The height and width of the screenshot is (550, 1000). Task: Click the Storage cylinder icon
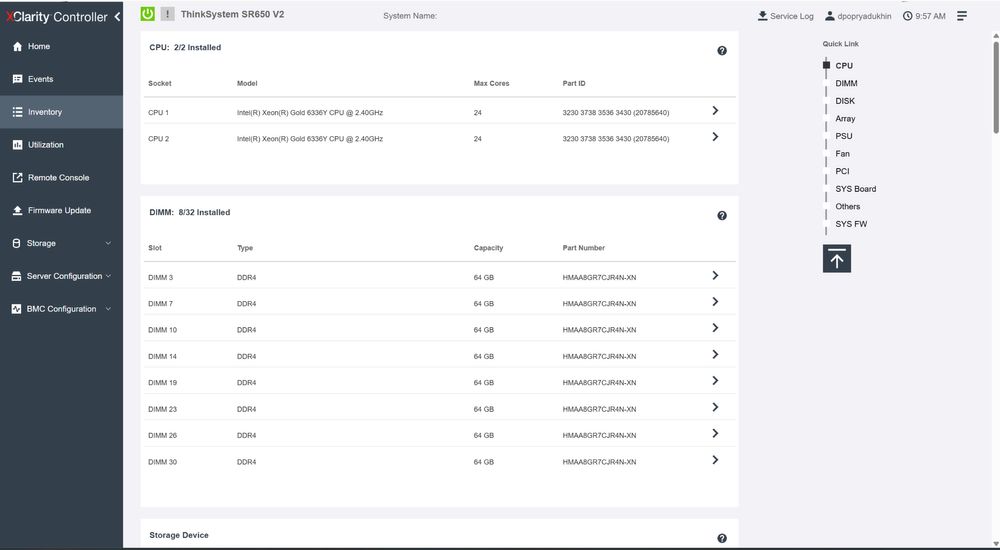(17, 243)
